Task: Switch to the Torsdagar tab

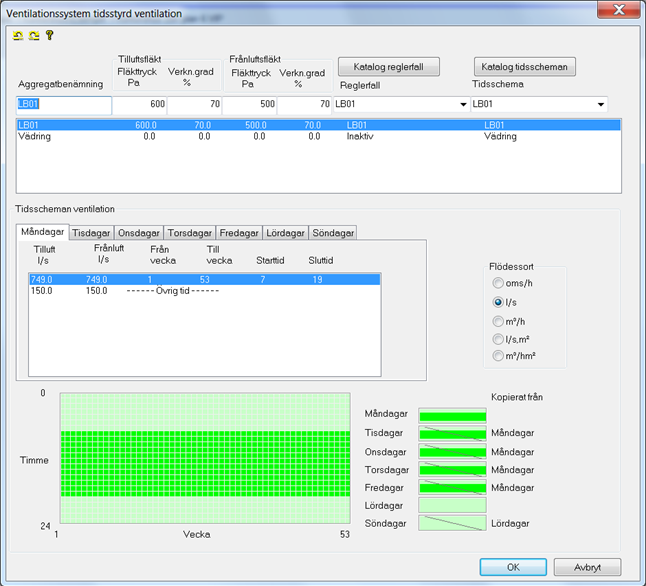Action: tap(190, 233)
